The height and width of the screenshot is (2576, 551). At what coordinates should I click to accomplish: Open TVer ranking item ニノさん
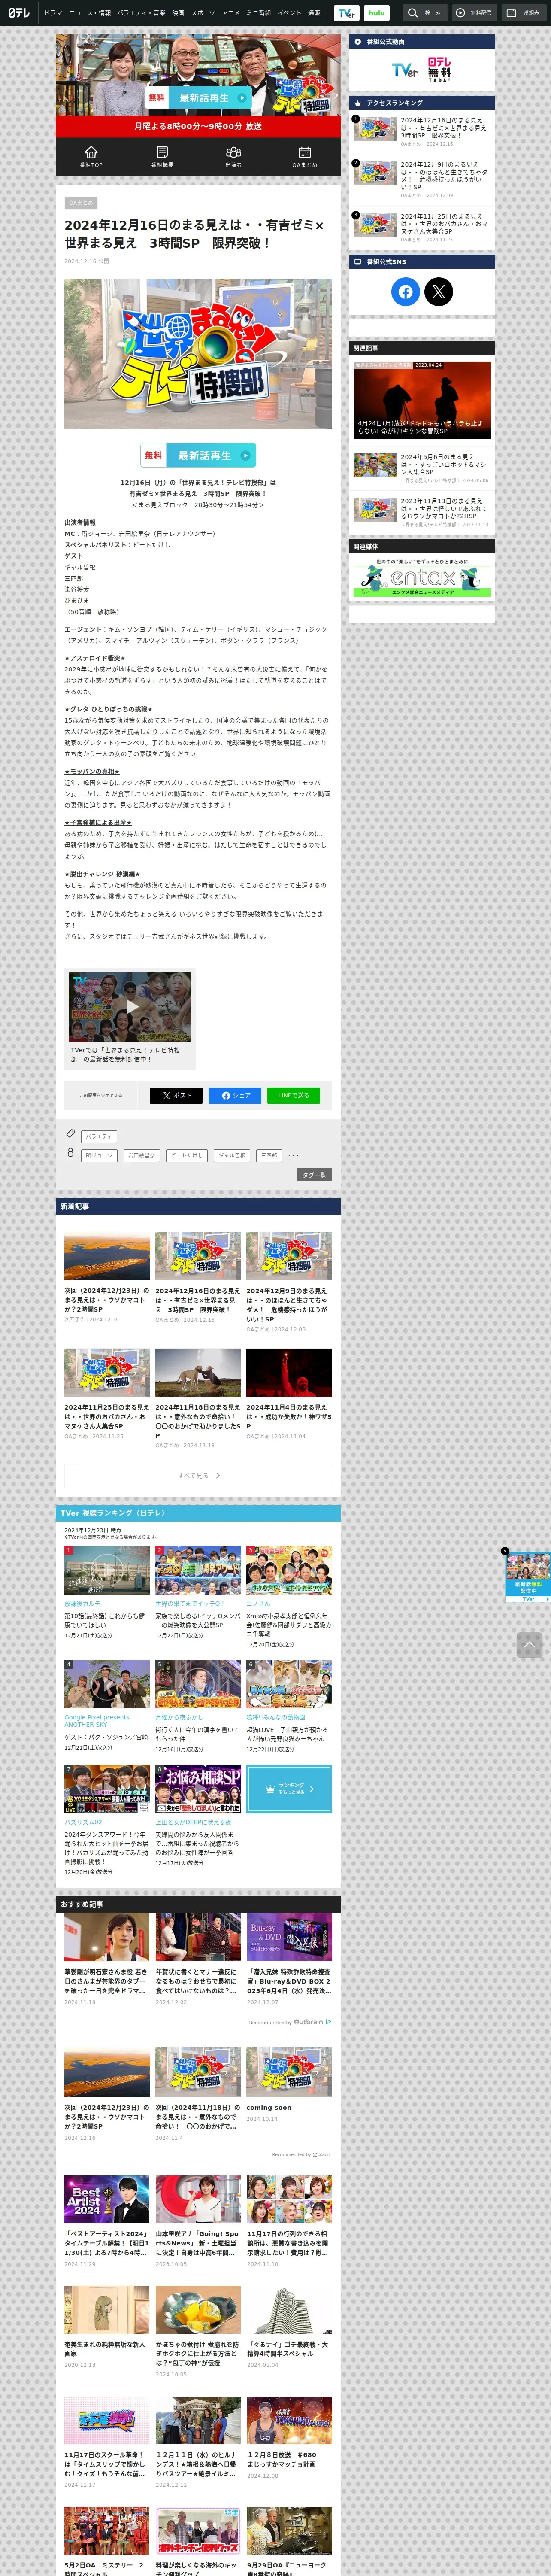[289, 1597]
